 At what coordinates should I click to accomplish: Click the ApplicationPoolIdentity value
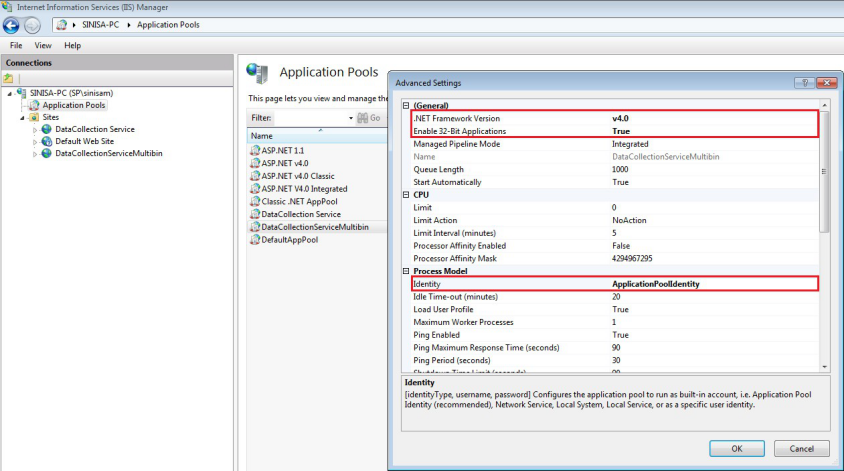pyautogui.click(x=656, y=284)
